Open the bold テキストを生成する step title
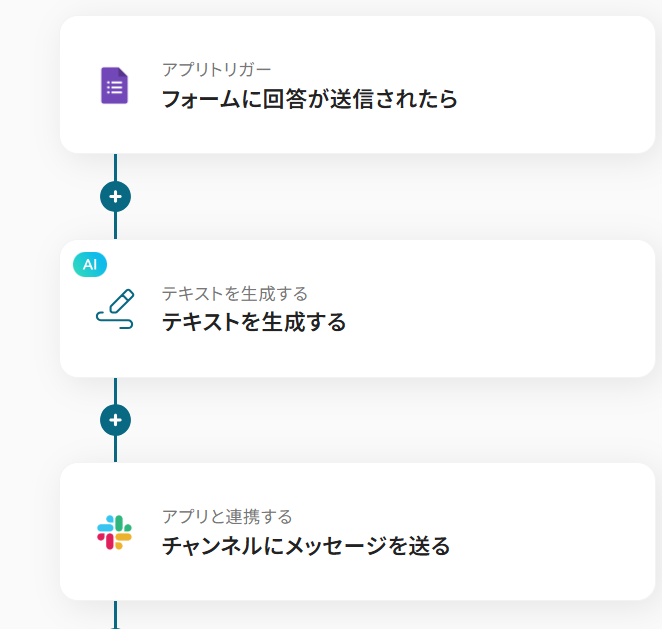Screen dimensions: 662x629 tap(254, 322)
